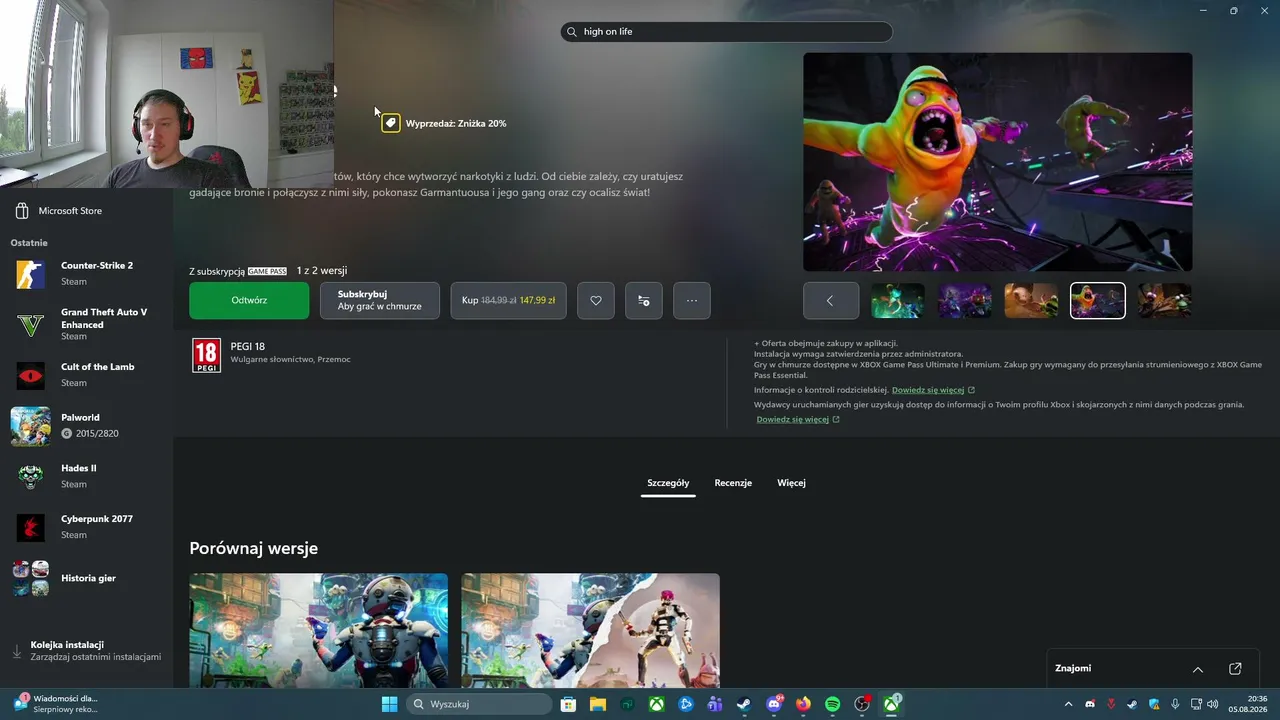
Task: Click the Wyprzedaż: Zniżka 20% label
Action: pos(456,123)
